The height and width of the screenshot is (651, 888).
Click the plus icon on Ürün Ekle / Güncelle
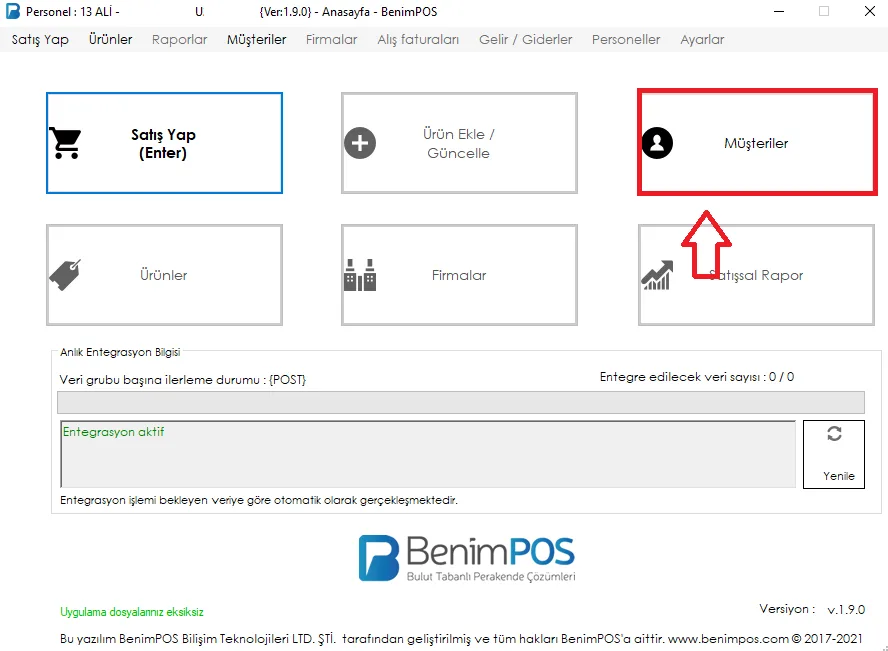360,143
